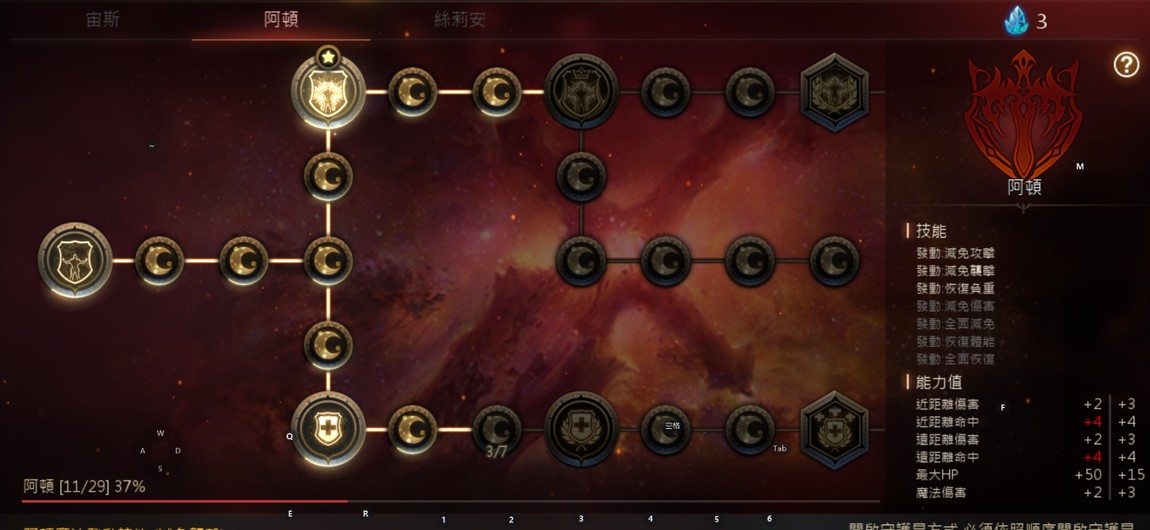Select the shield node with figure raising arms
1150x530 pixels.
[x=75, y=260]
